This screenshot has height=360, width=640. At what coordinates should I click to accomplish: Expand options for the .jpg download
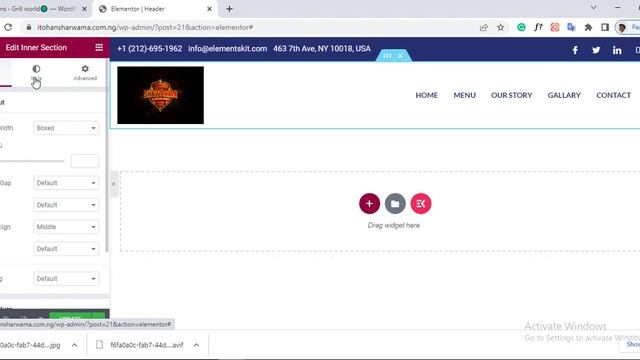pyautogui.click(x=74, y=345)
